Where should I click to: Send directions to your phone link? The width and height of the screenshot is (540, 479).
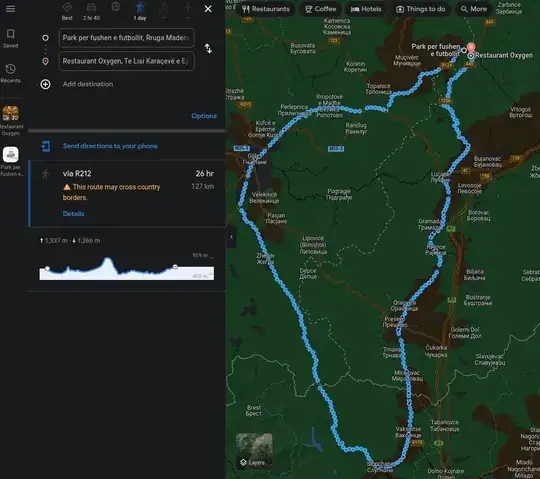(x=110, y=146)
